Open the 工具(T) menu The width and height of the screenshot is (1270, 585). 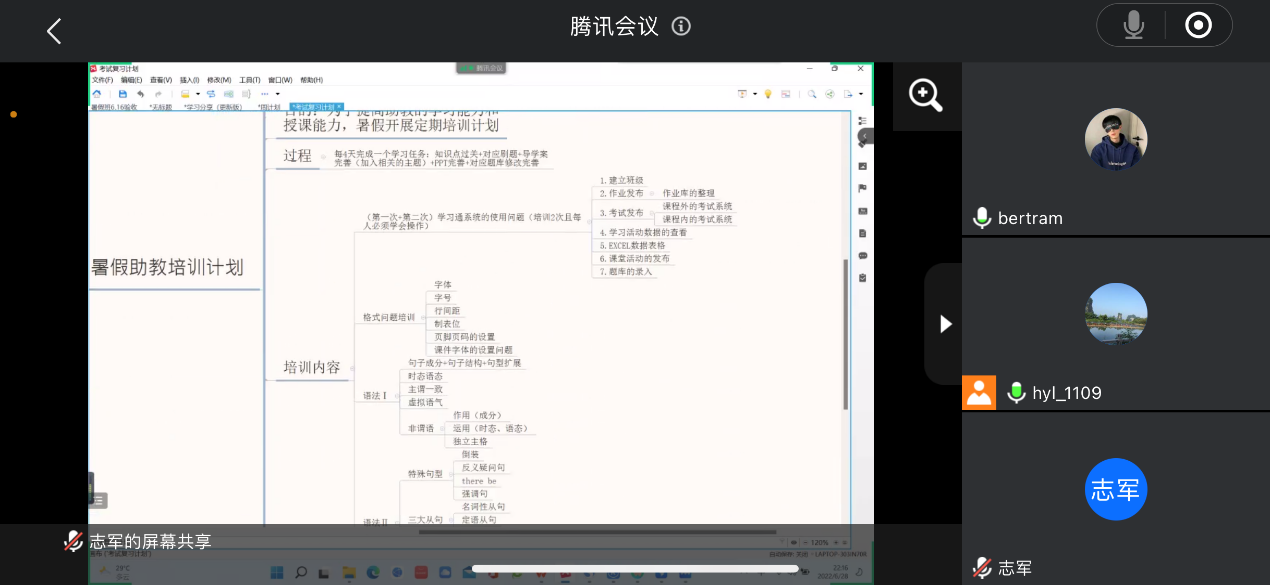coord(249,80)
